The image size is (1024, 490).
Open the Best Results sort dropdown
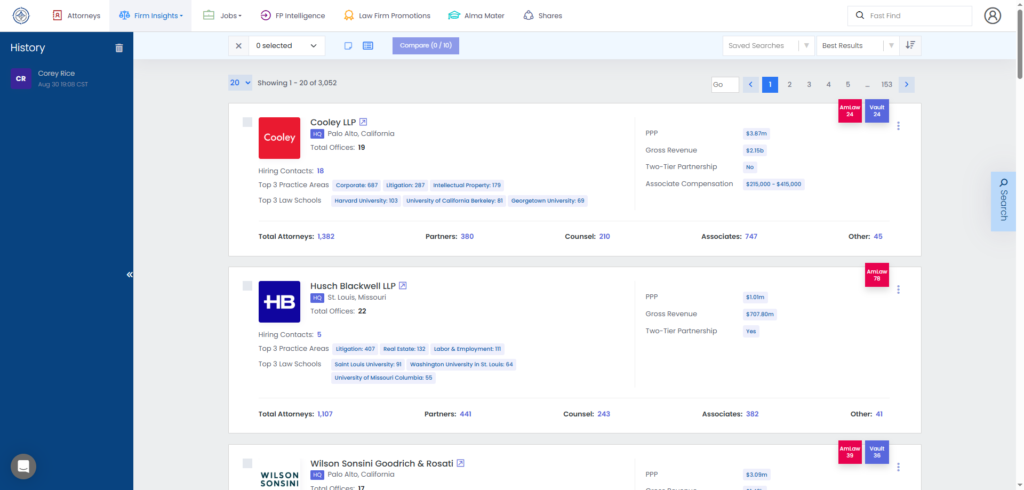point(856,45)
